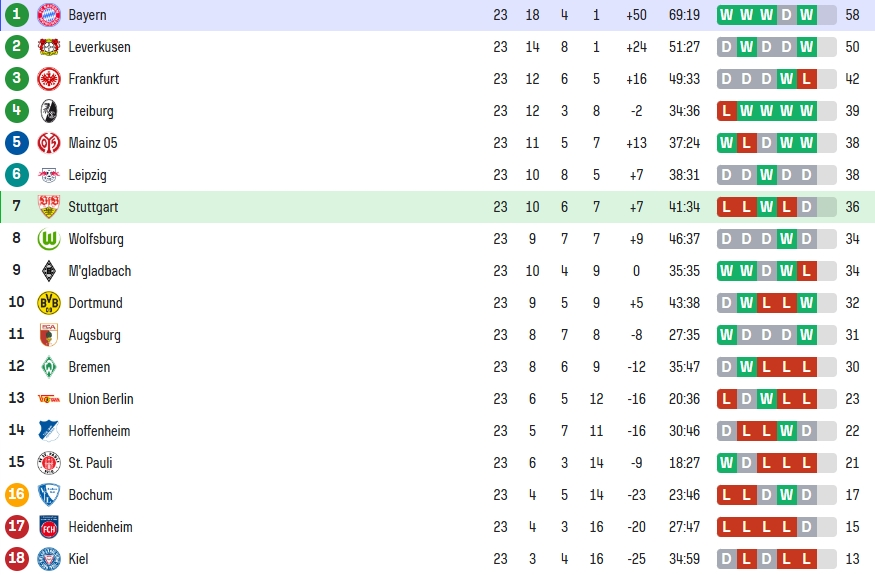Open the Freiburg team name link
The width and height of the screenshot is (875, 575).
pyautogui.click(x=90, y=111)
